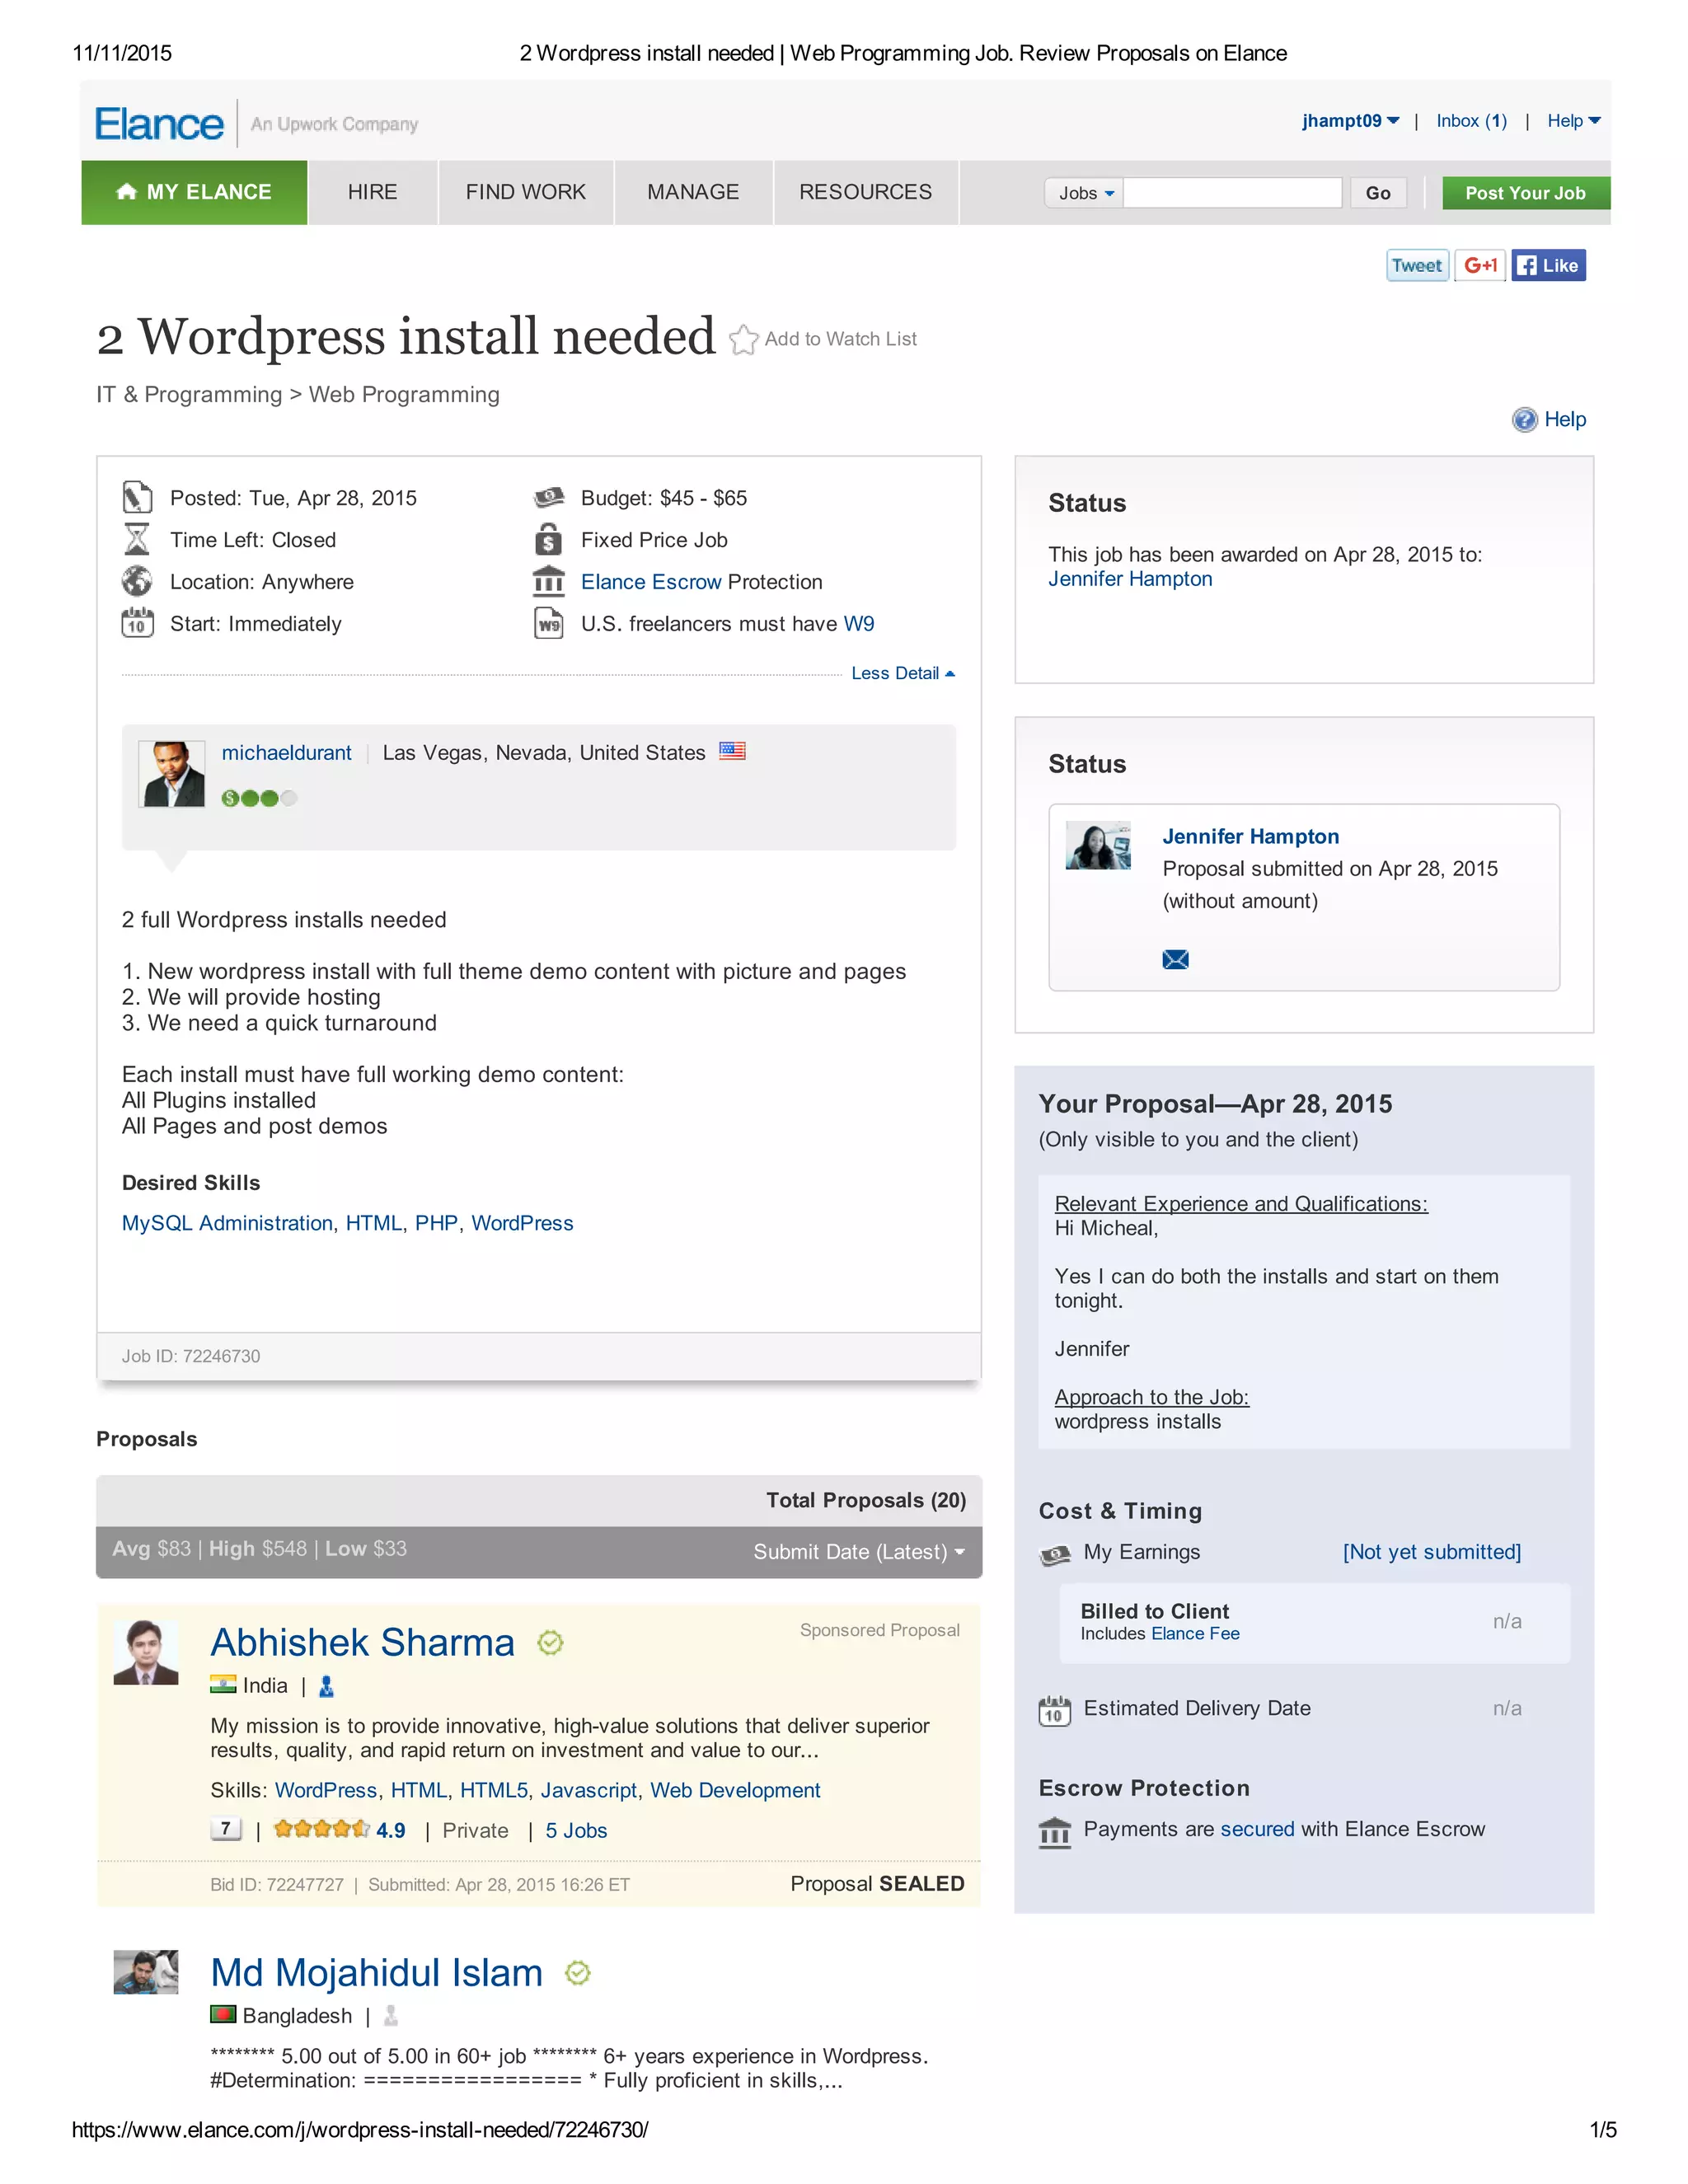This screenshot has width=1688, height=2184.
Task: Open the Jobs search category dropdown
Action: [x=1085, y=193]
